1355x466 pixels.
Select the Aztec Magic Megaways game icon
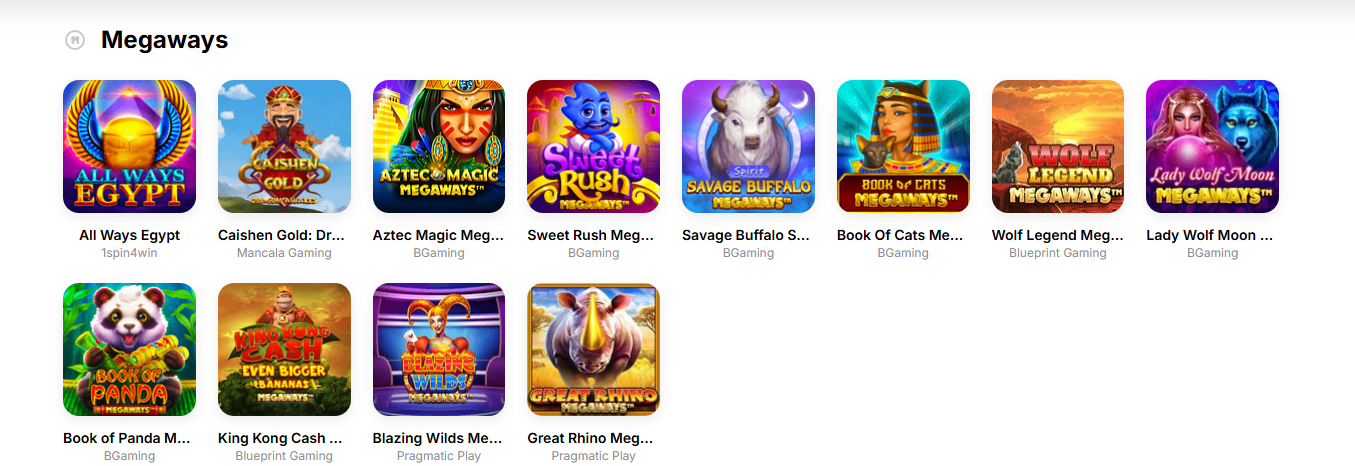pyautogui.click(x=439, y=146)
